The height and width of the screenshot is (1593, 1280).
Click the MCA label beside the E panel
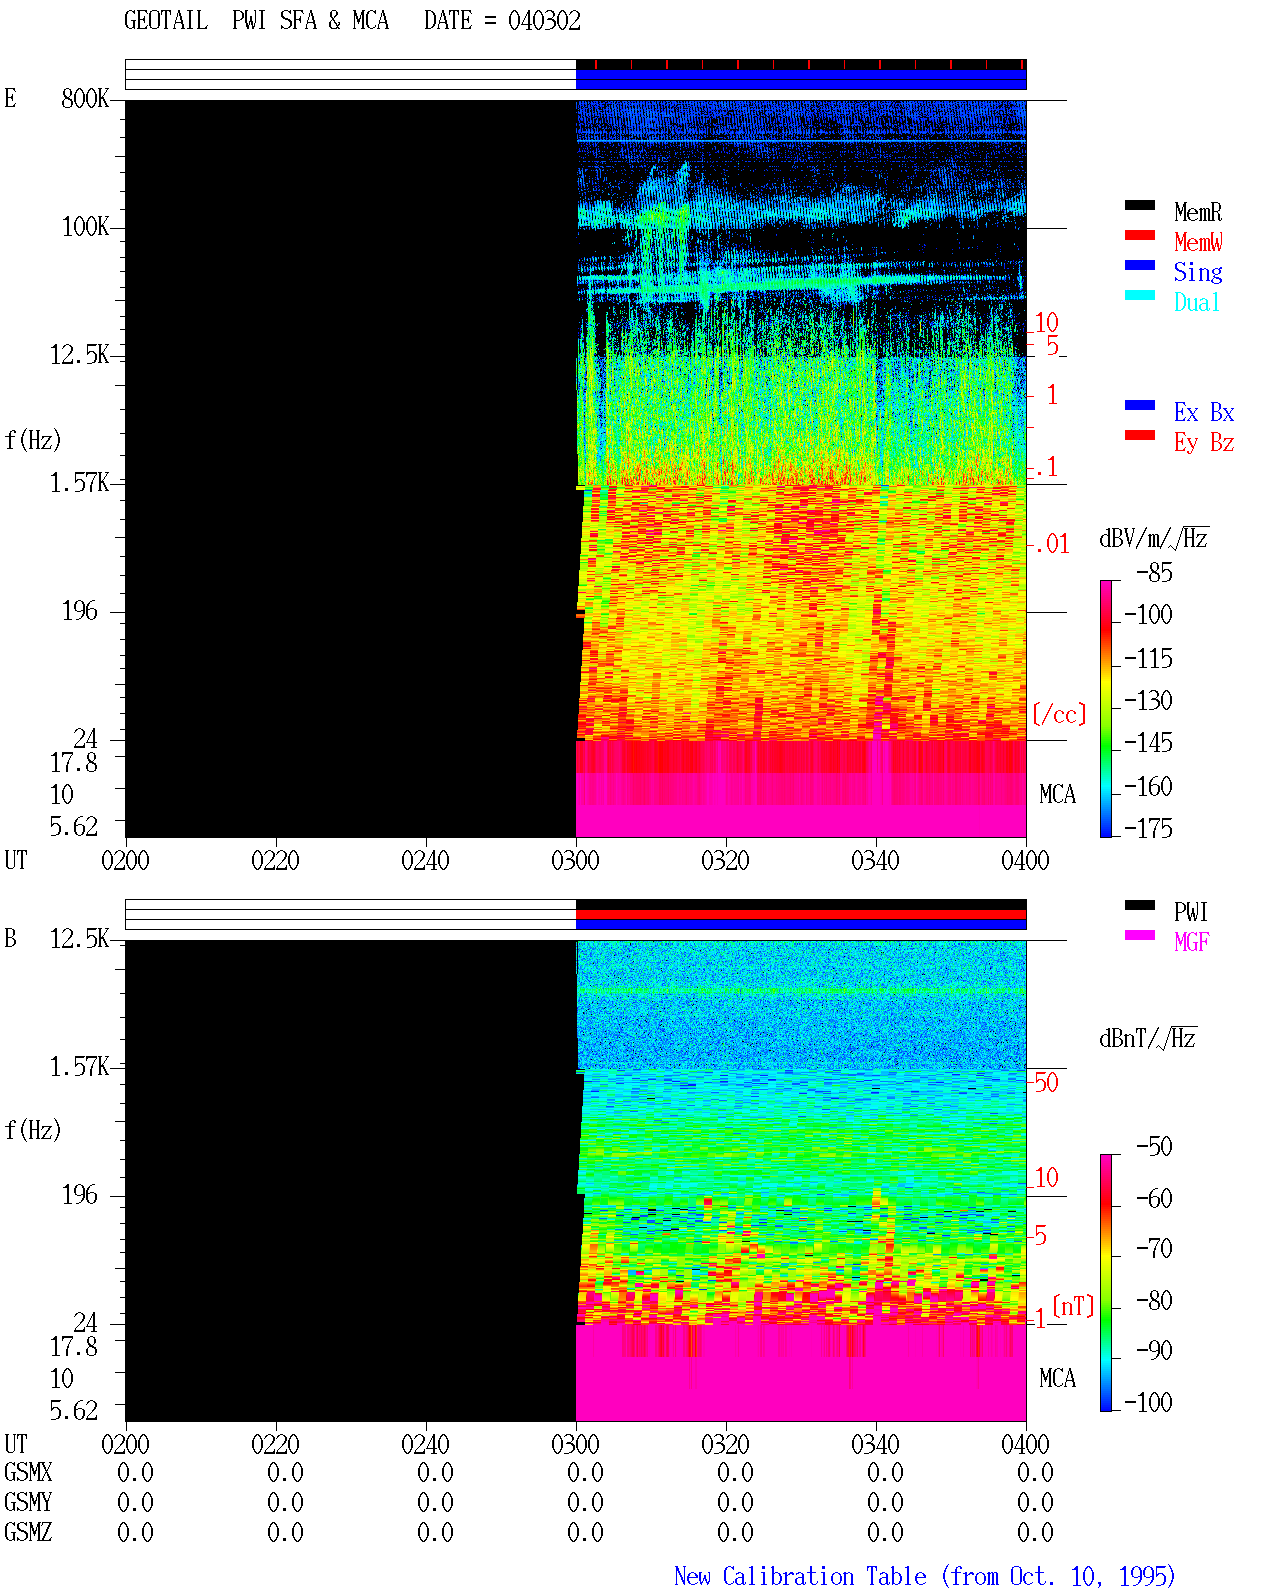click(x=1058, y=795)
